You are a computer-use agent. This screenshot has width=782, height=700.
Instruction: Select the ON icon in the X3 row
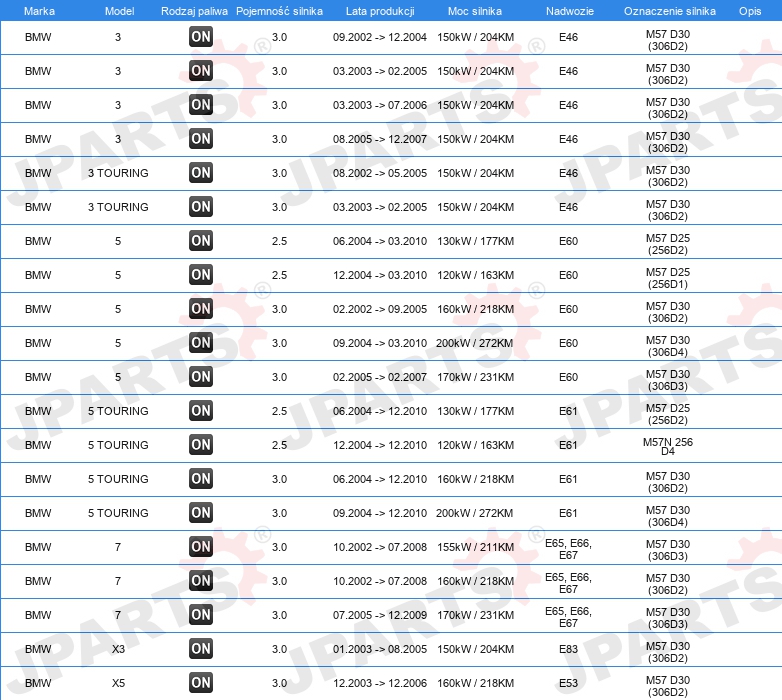201,649
